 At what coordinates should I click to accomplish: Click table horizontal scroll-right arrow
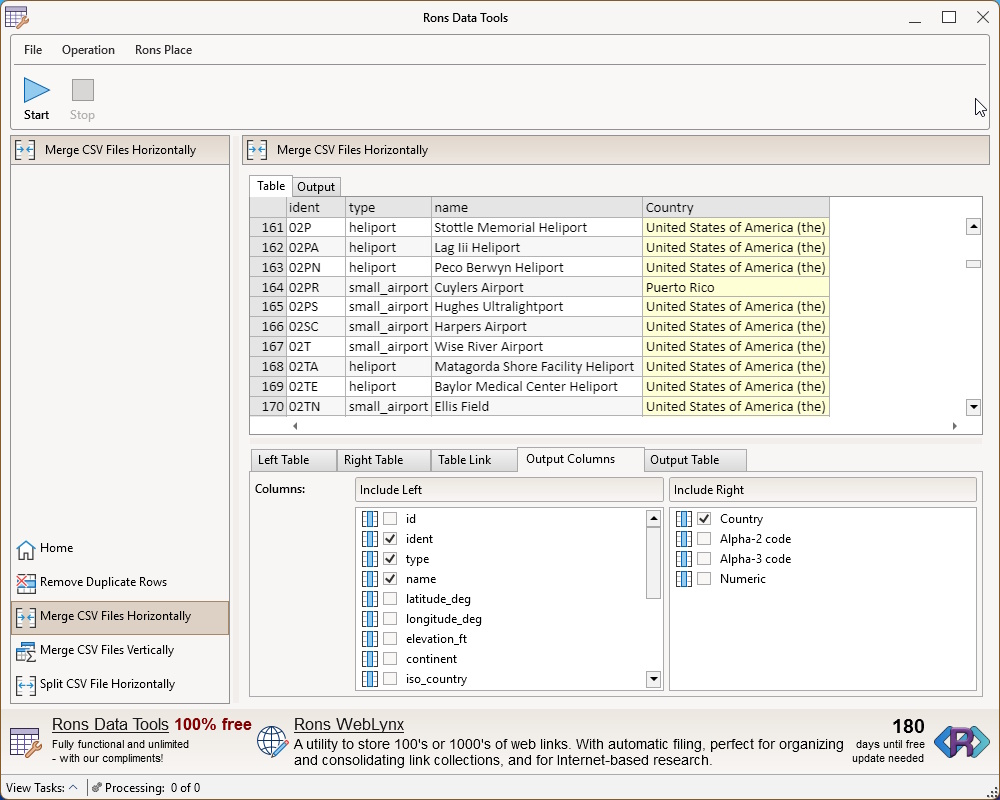[955, 426]
